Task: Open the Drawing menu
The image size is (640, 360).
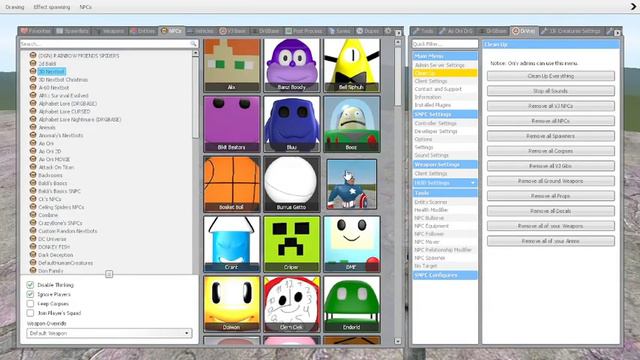Action: tap(15, 7)
